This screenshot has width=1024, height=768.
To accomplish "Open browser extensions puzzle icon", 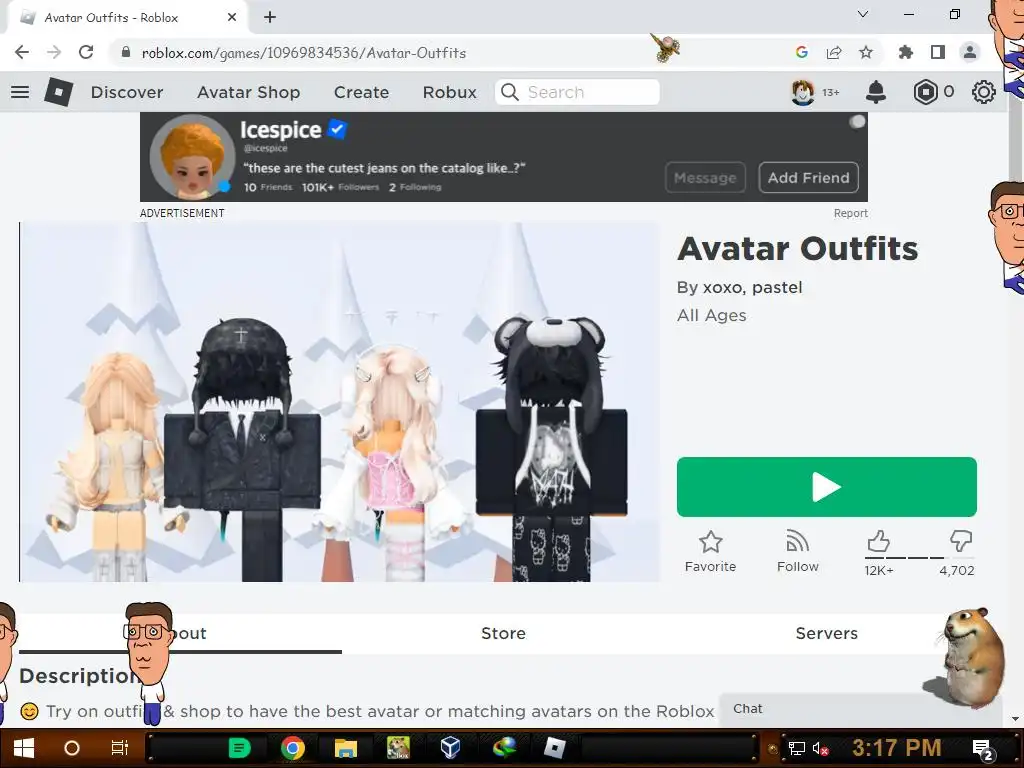I will pos(906,52).
